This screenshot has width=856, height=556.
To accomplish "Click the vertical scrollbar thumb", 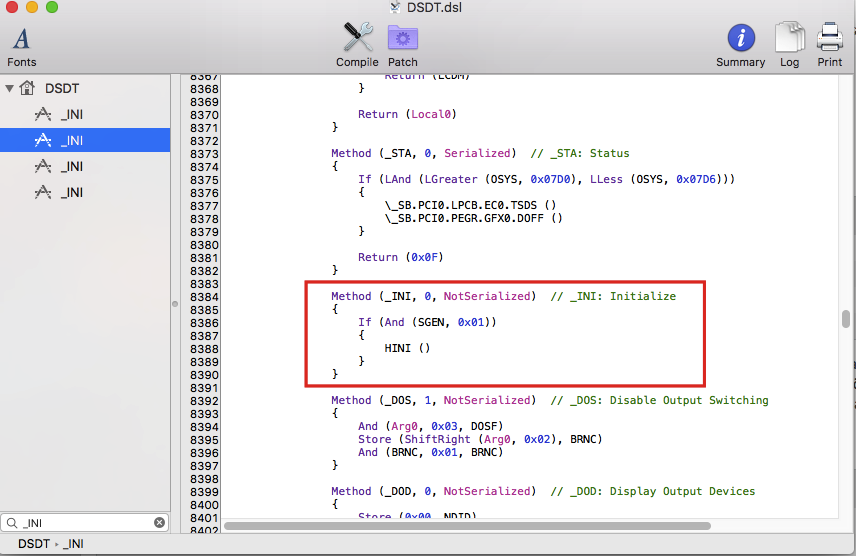I will [x=846, y=319].
